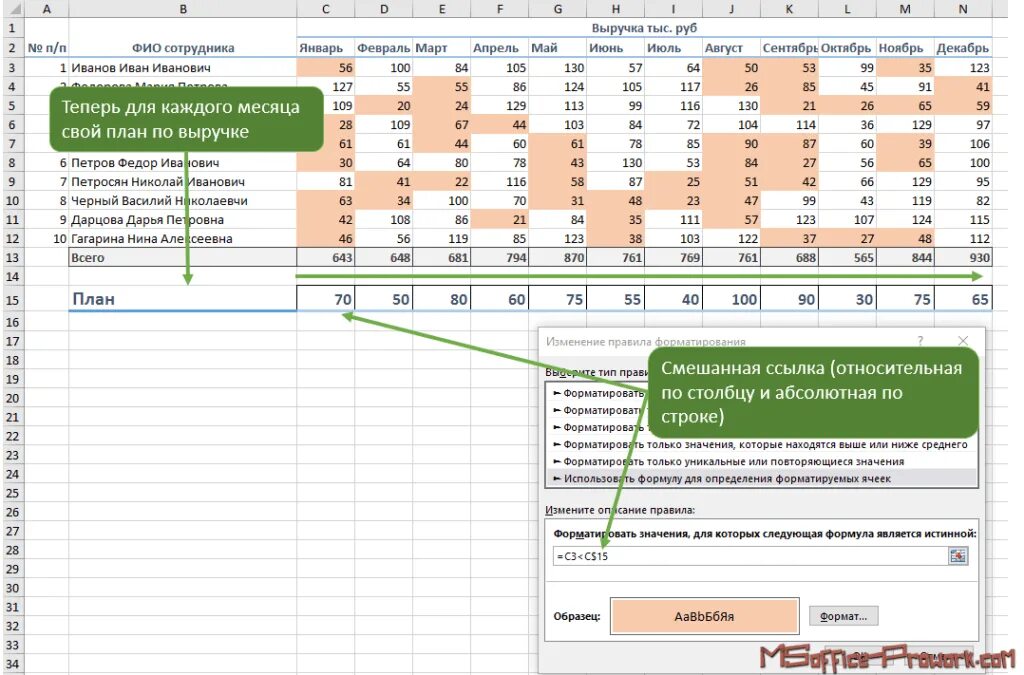Select column C header
The height and width of the screenshot is (675, 1024).
tap(325, 9)
